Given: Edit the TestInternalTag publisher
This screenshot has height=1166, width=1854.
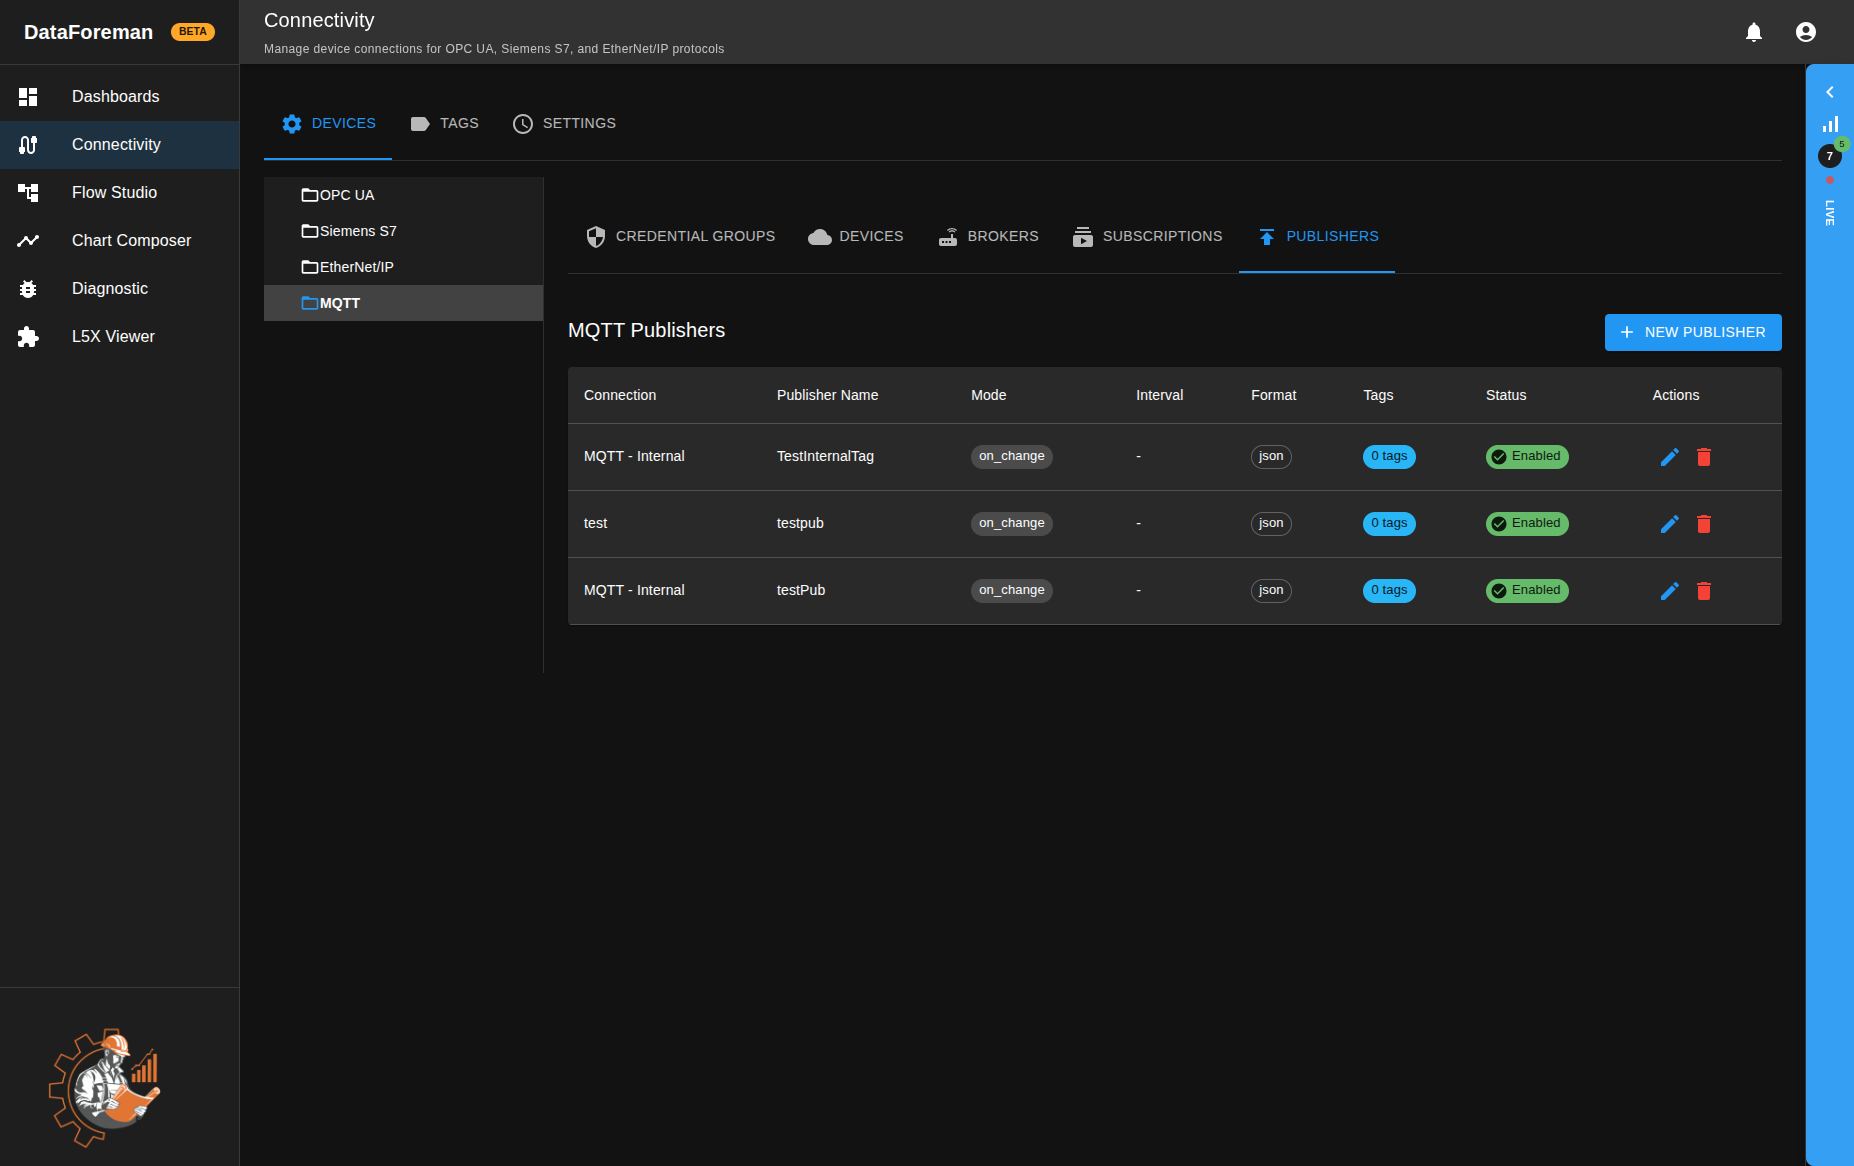Looking at the screenshot, I should tap(1669, 457).
